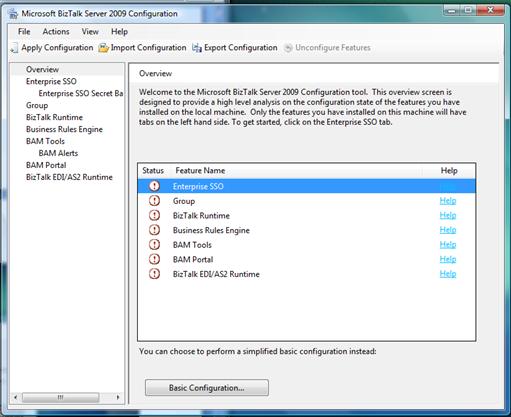The width and height of the screenshot is (511, 417).
Task: Click the Unconfigure Features icon
Action: pos(288,48)
